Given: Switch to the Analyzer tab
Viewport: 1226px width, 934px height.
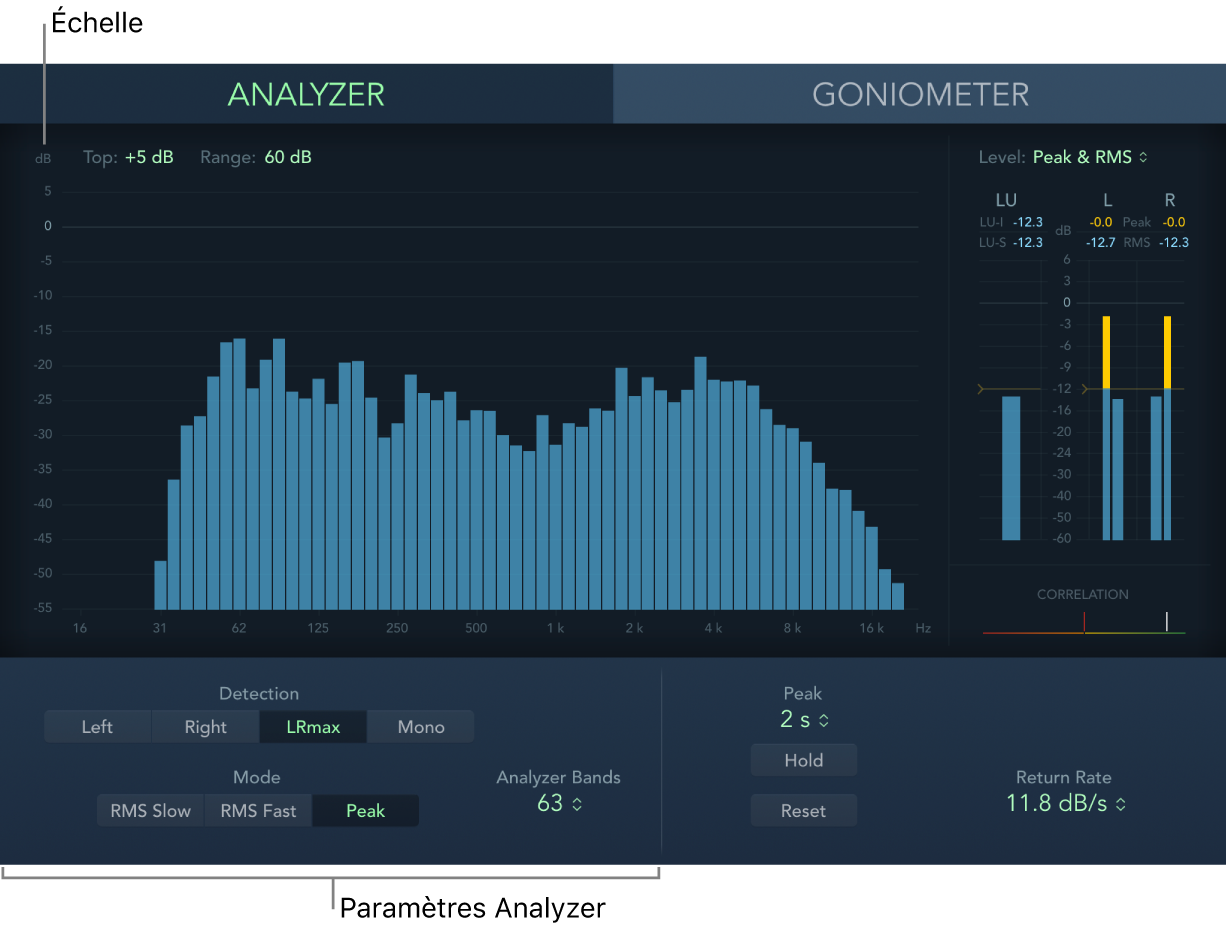Looking at the screenshot, I should pyautogui.click(x=305, y=94).
